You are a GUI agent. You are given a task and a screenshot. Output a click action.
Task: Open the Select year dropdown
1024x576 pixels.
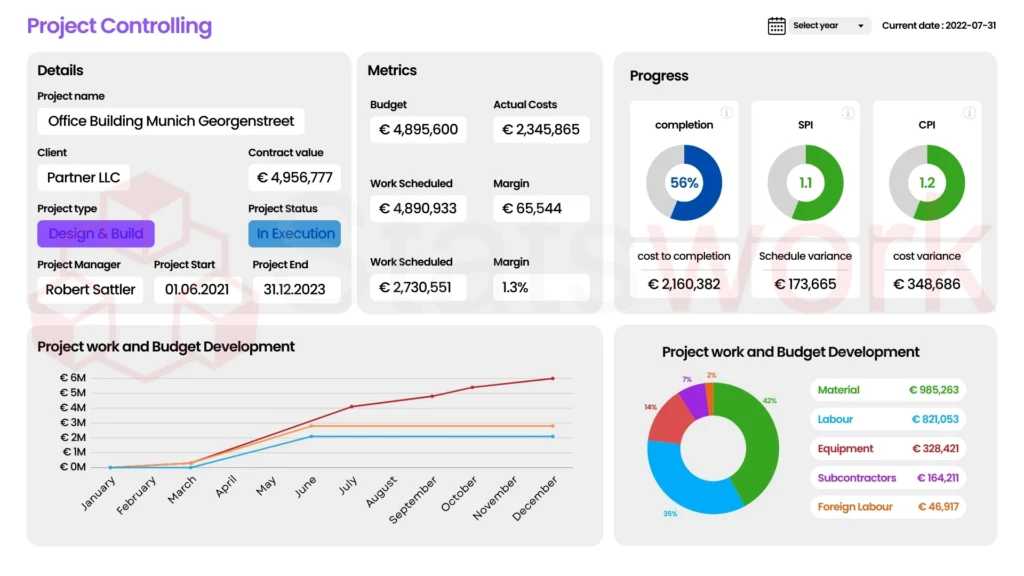pyautogui.click(x=829, y=26)
